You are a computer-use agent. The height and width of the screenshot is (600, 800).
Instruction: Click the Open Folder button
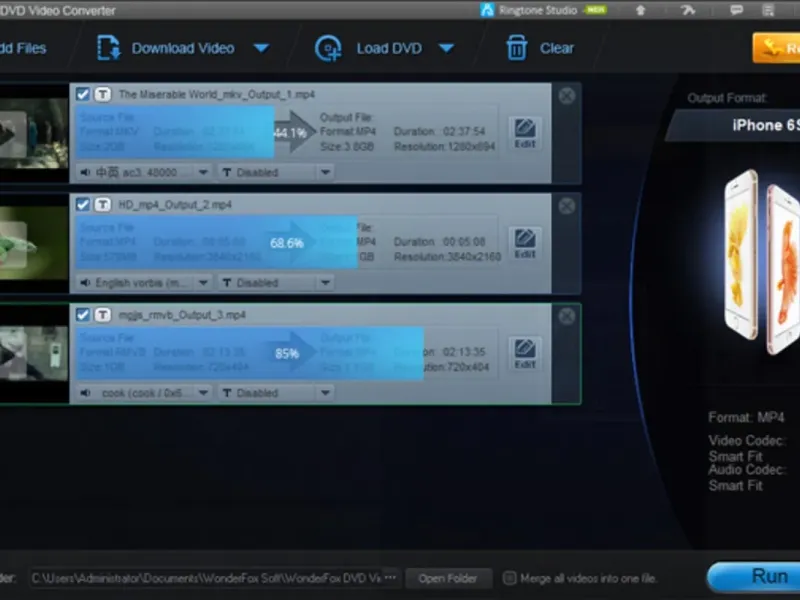pyautogui.click(x=448, y=578)
